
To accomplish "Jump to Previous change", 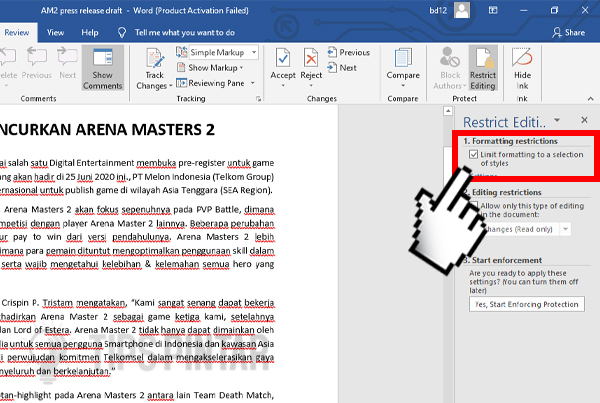I will [349, 52].
